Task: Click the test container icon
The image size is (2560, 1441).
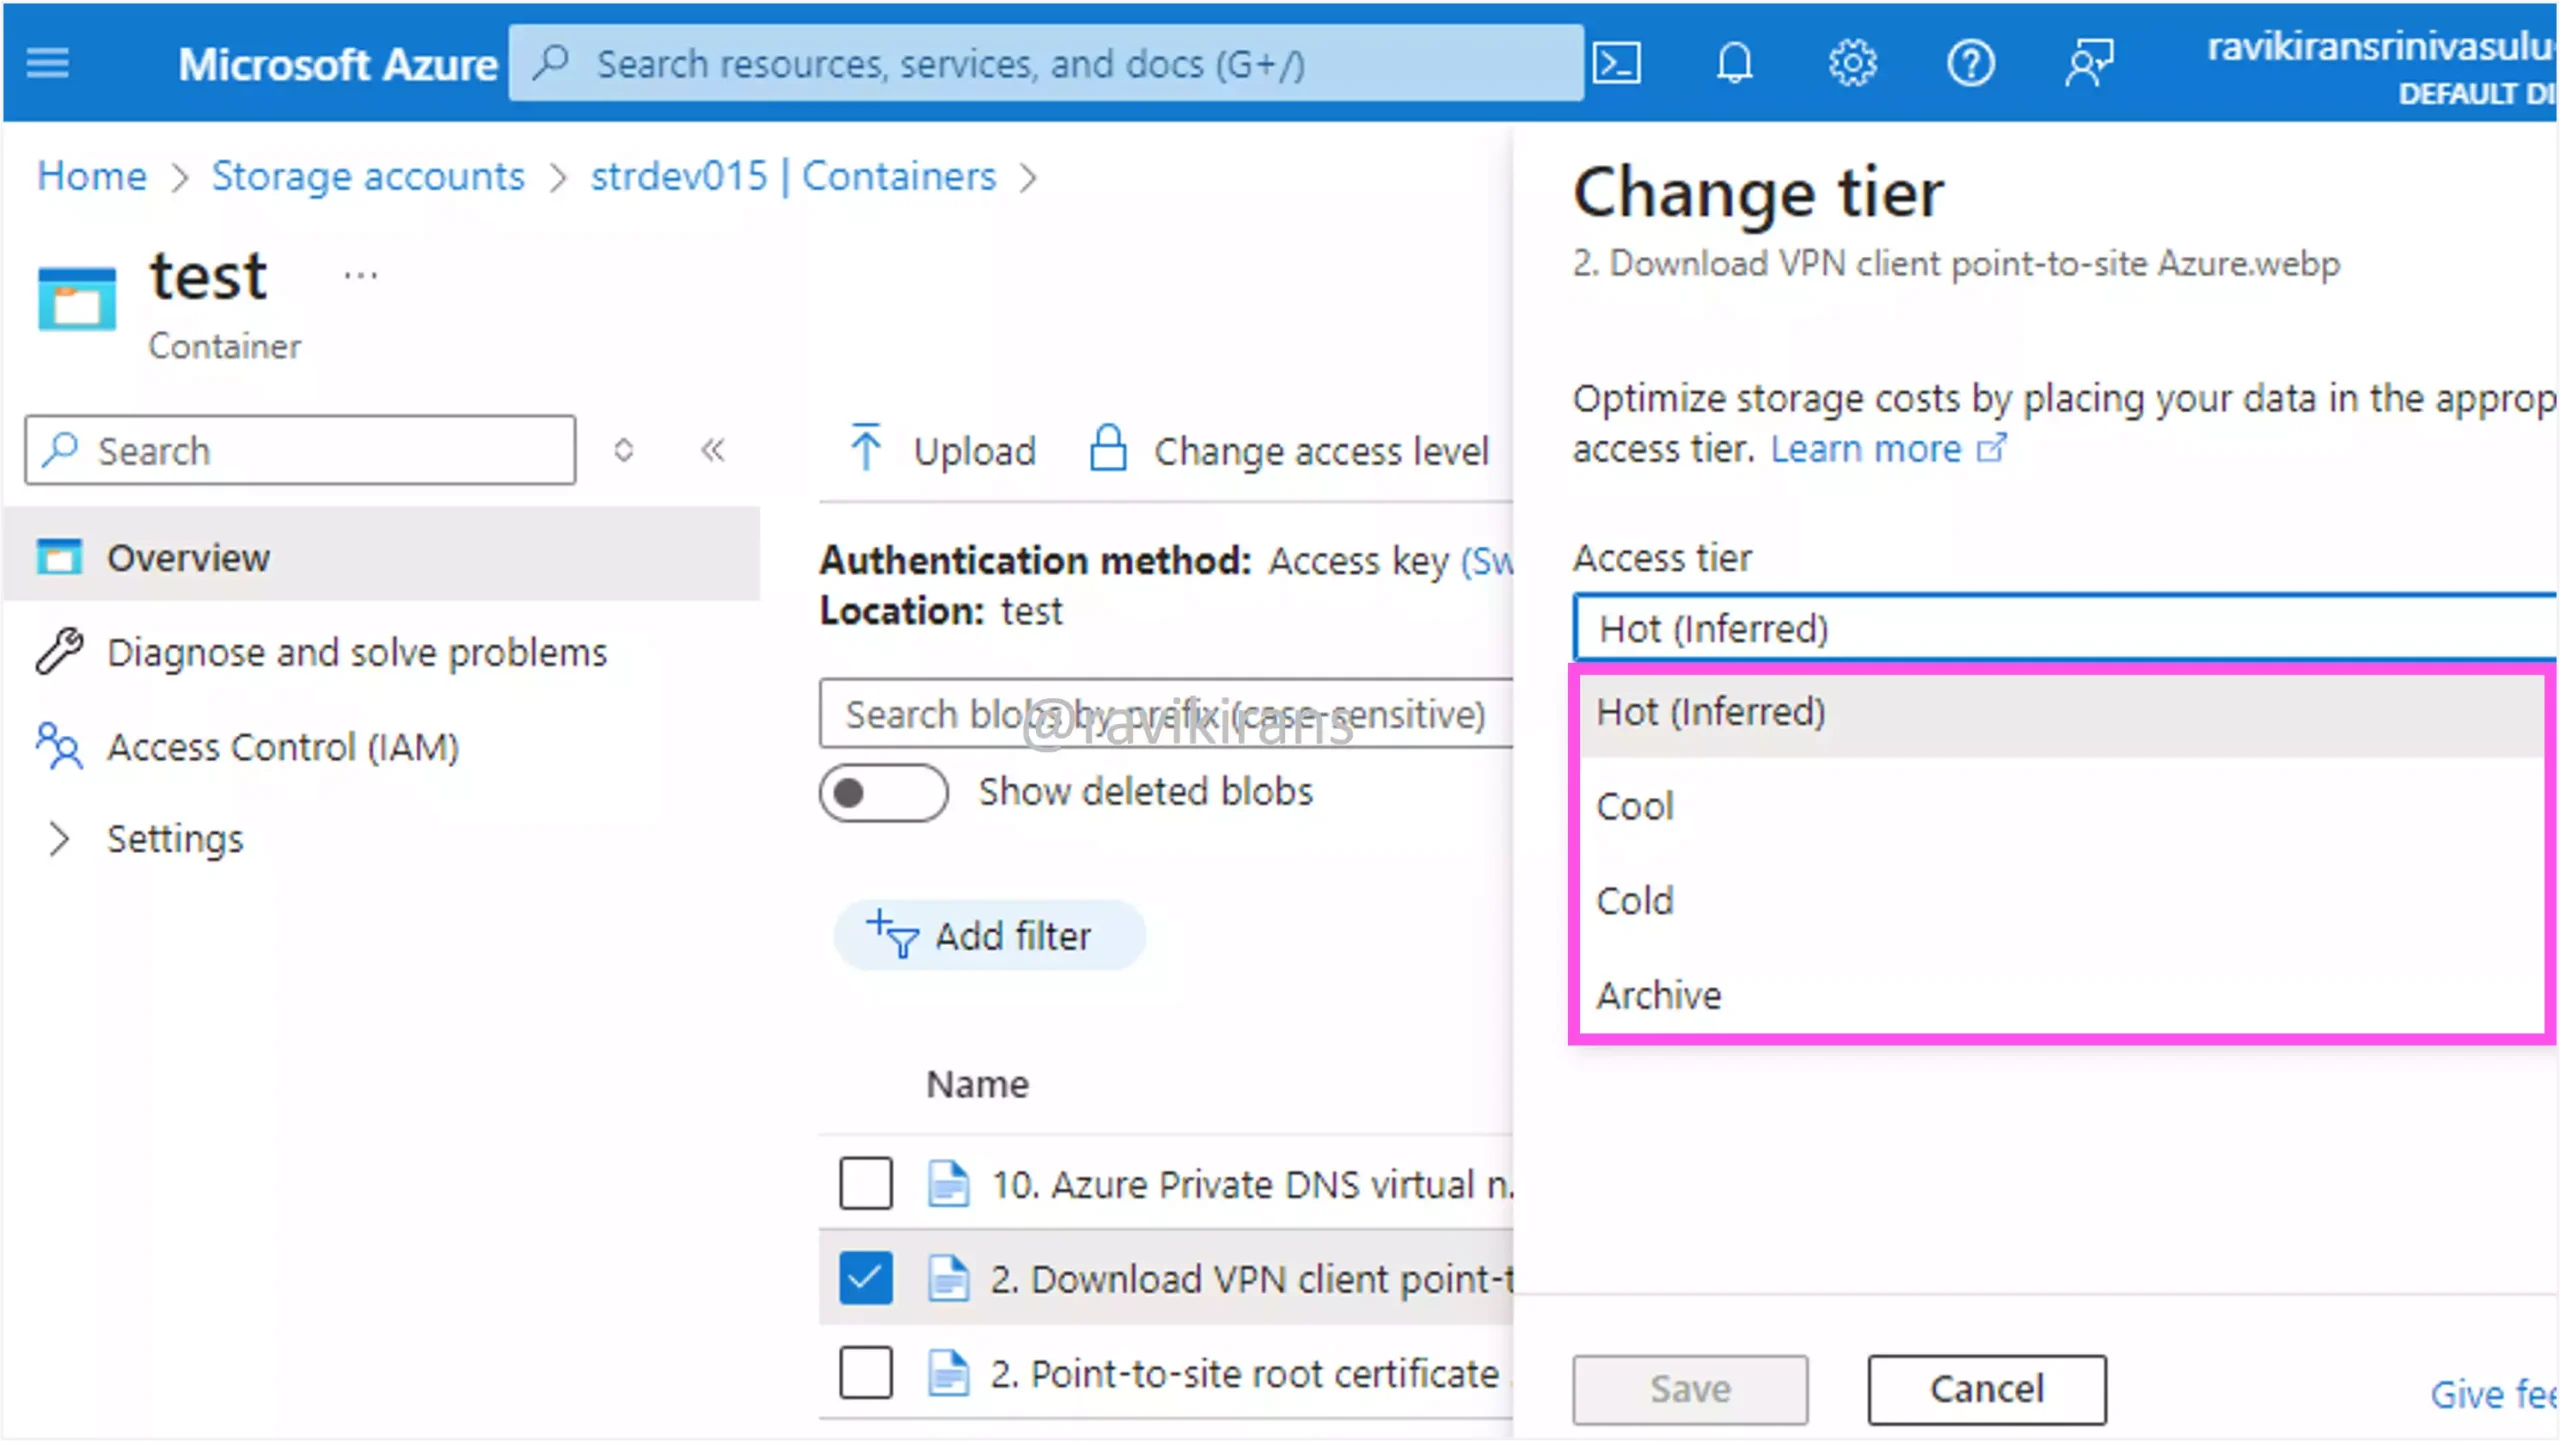Action: point(77,298)
